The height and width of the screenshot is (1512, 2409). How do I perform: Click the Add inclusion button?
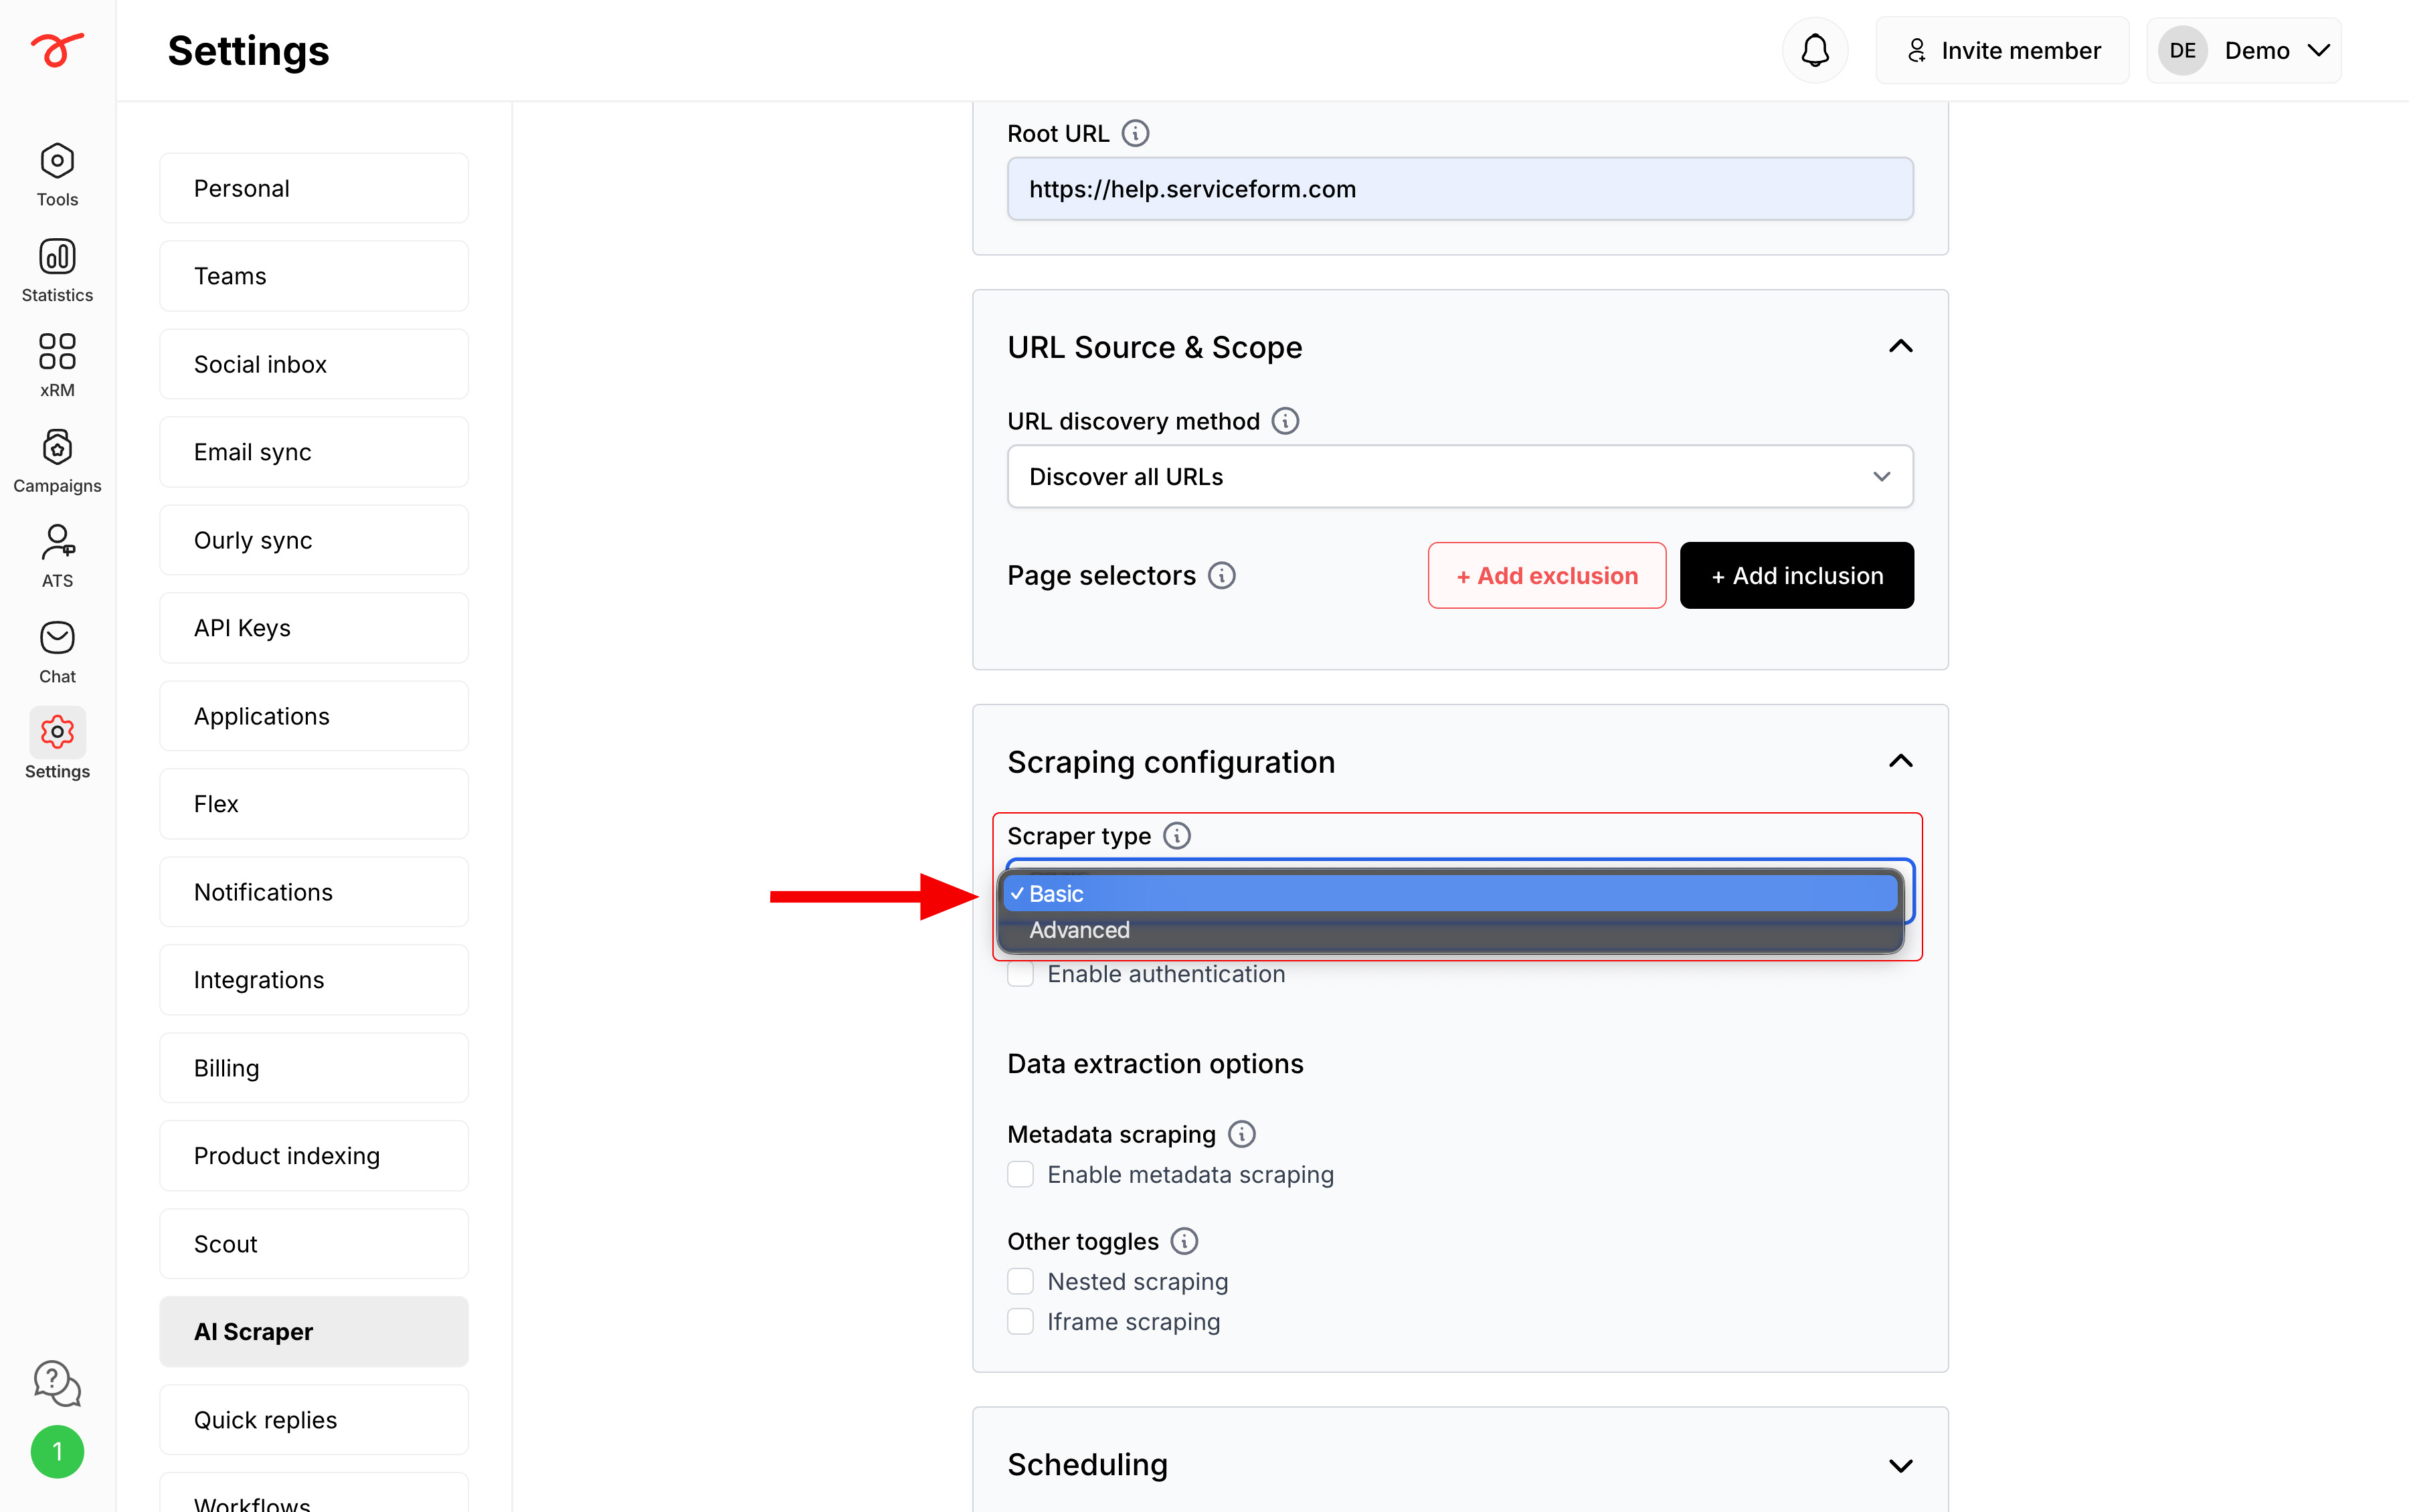[1797, 575]
